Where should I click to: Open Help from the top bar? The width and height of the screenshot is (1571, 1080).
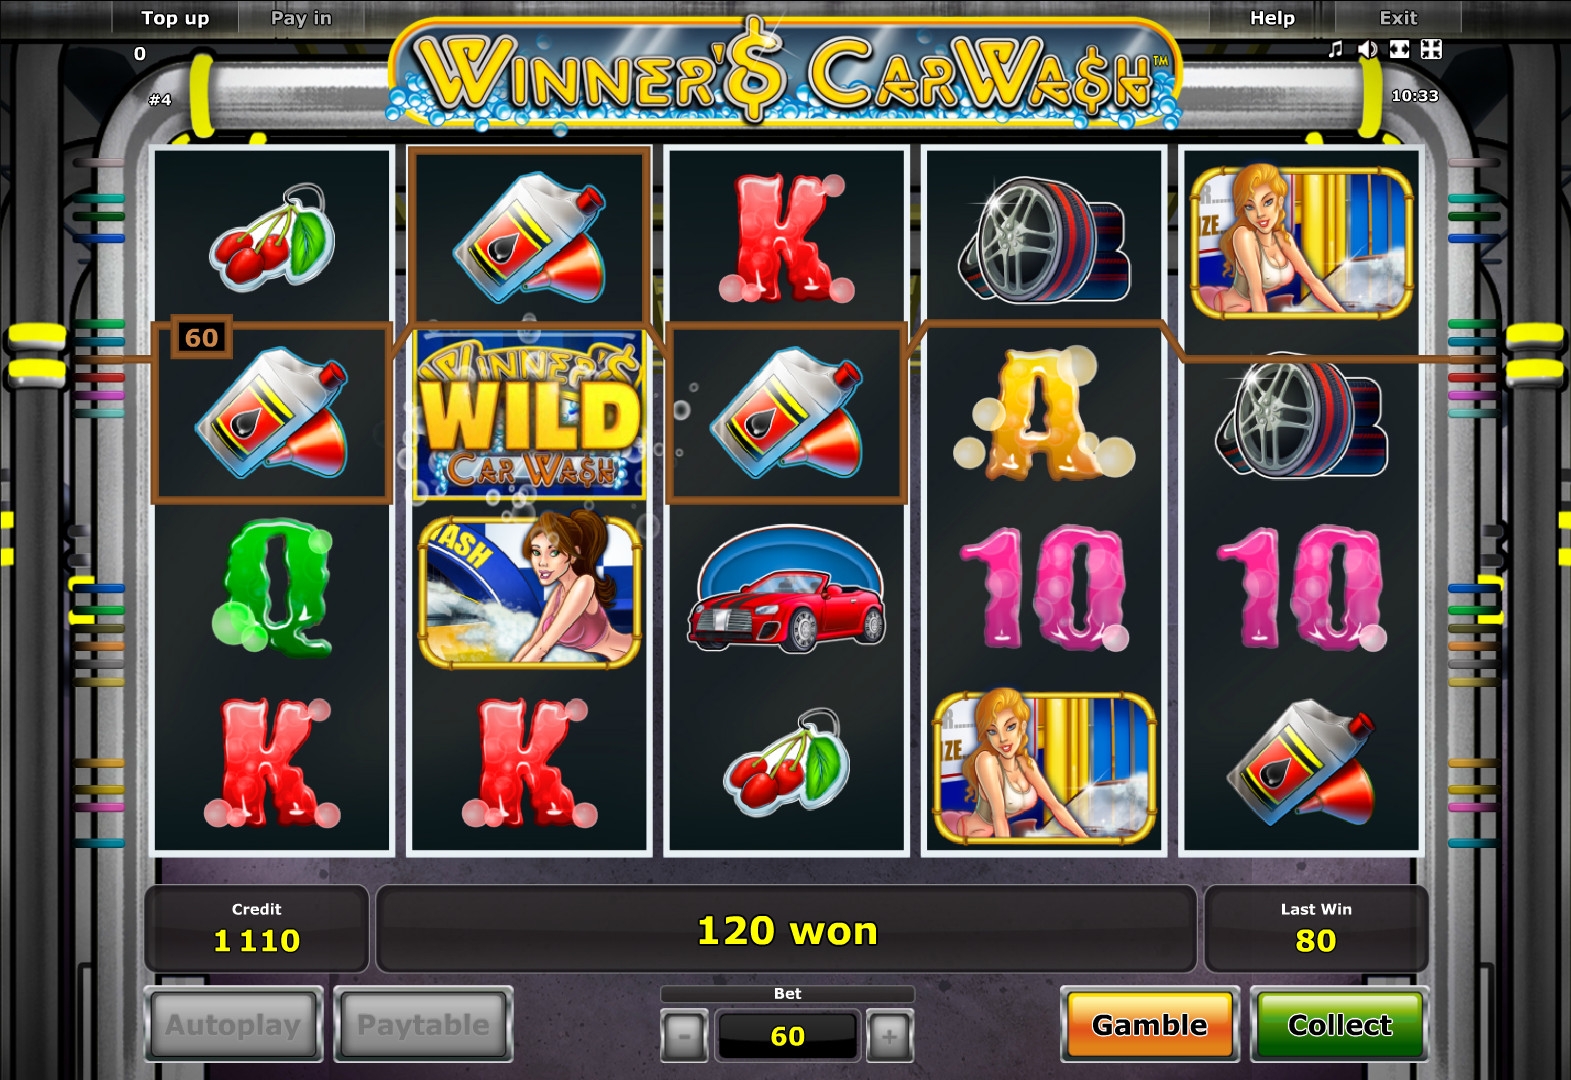[x=1272, y=18]
